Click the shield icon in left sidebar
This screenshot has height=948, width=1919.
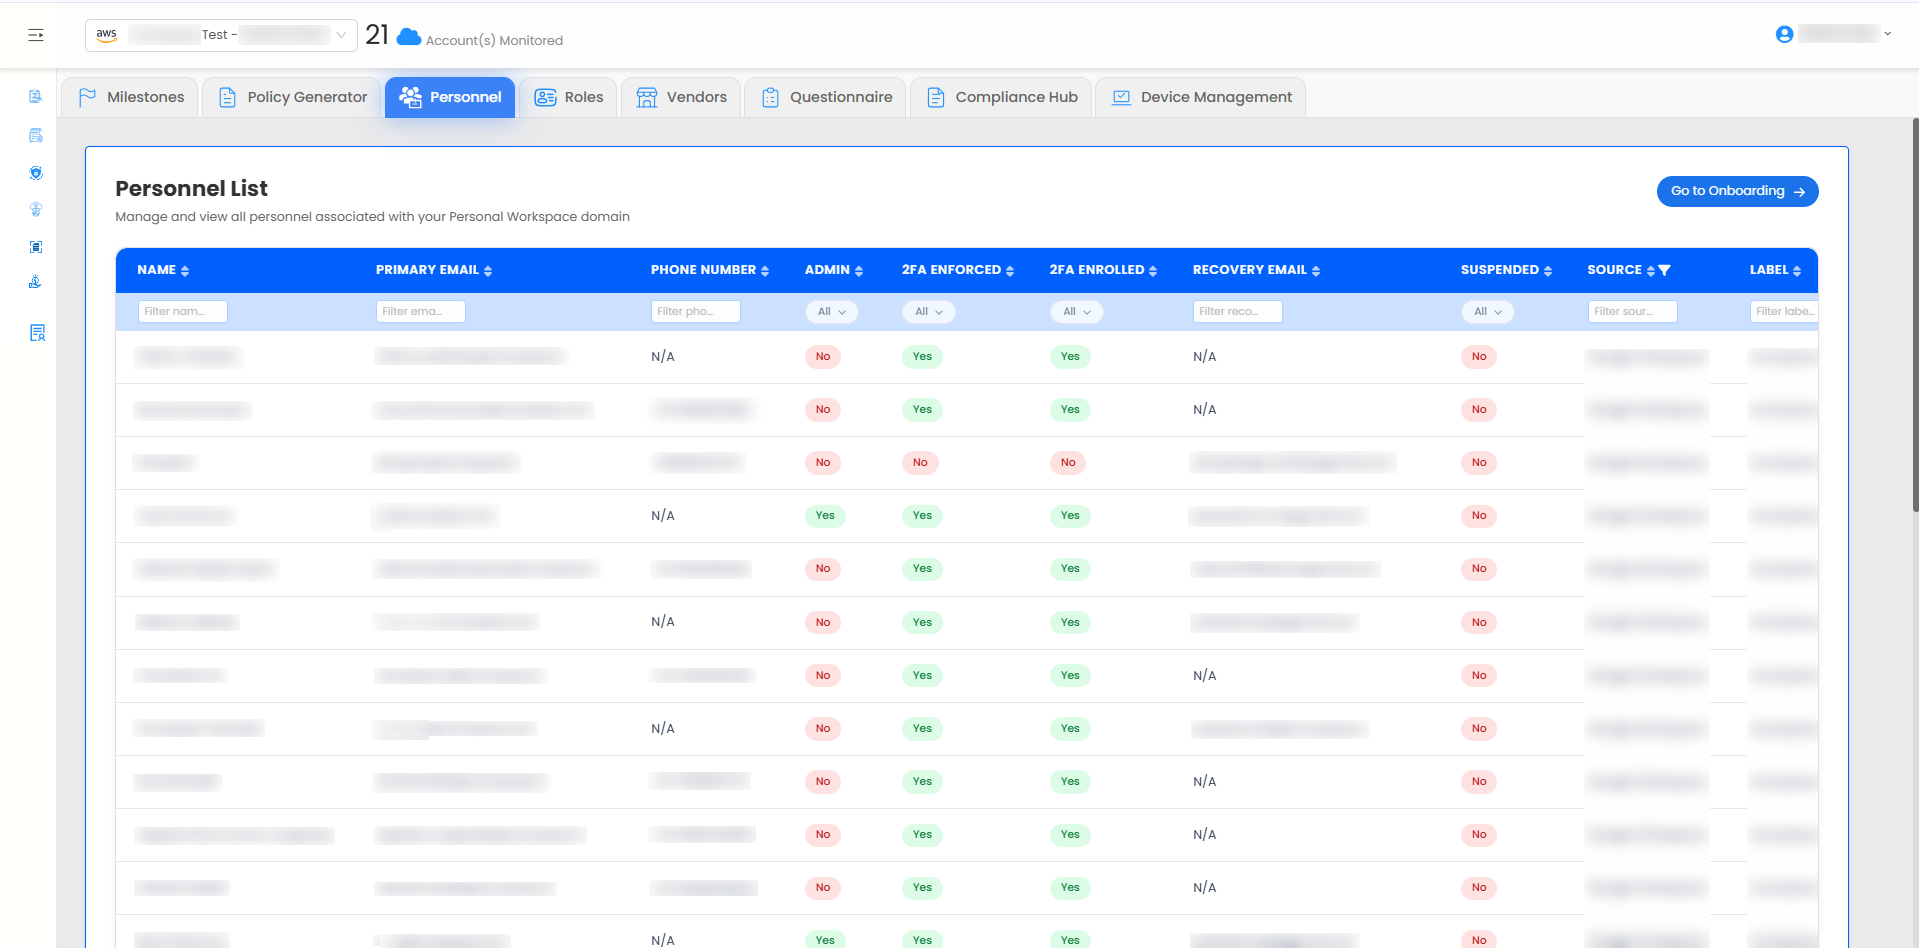(36, 173)
